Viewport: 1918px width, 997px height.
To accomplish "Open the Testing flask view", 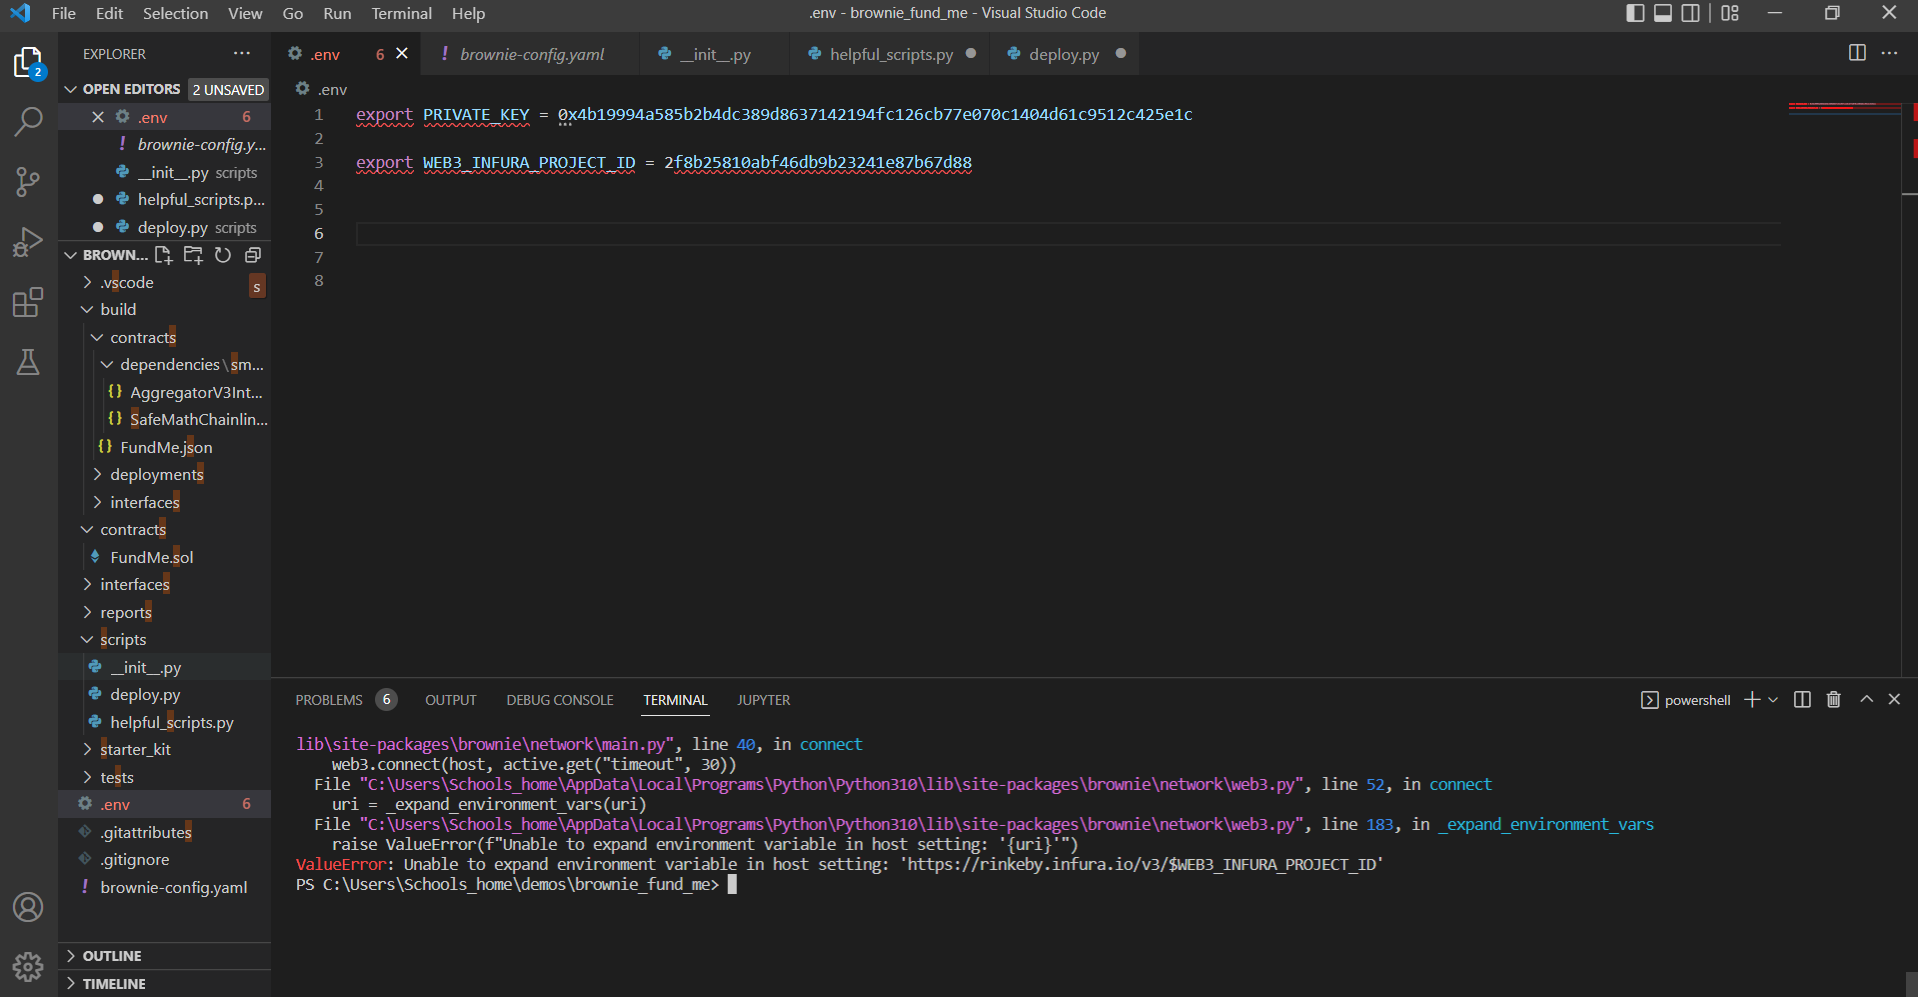I will [x=28, y=362].
